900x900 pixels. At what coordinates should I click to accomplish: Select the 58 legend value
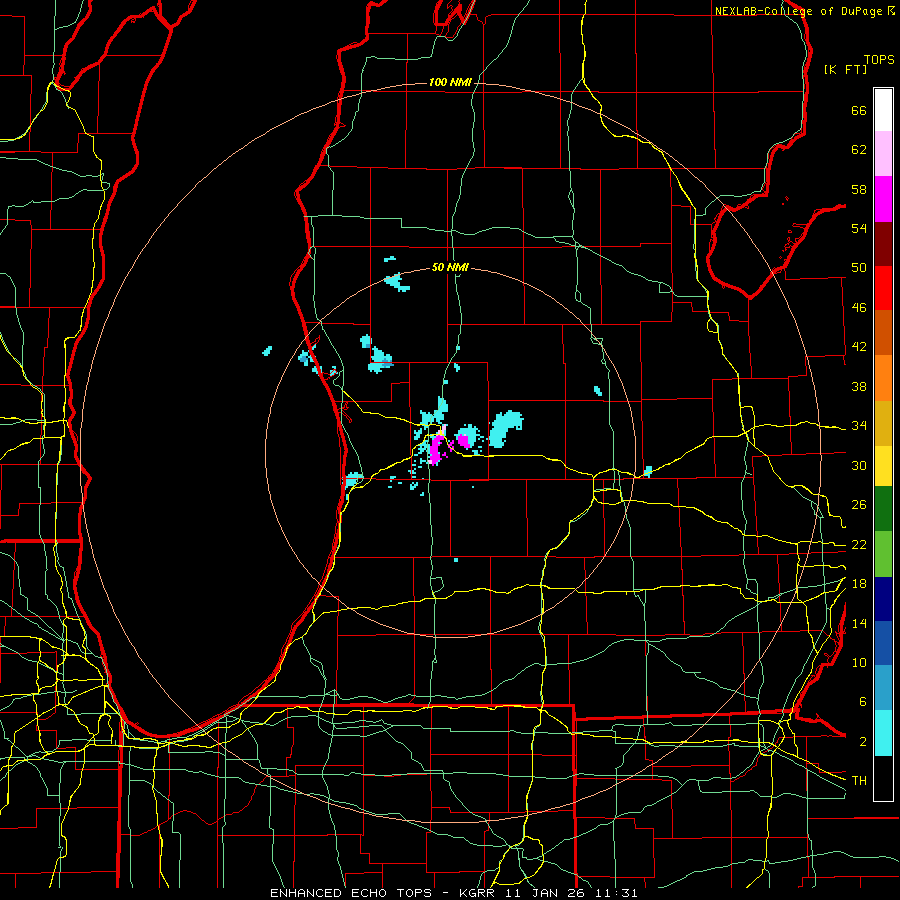point(859,189)
